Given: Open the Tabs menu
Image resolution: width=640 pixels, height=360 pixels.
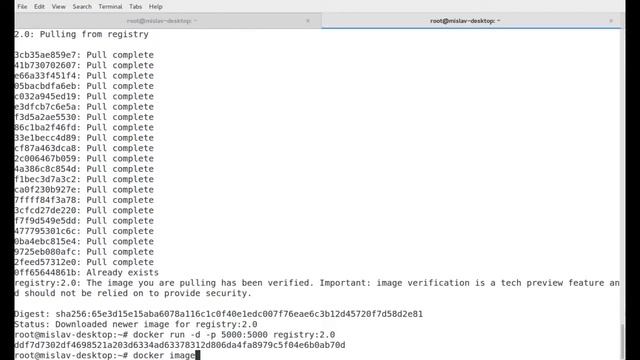Looking at the screenshot, I should pos(136,7).
